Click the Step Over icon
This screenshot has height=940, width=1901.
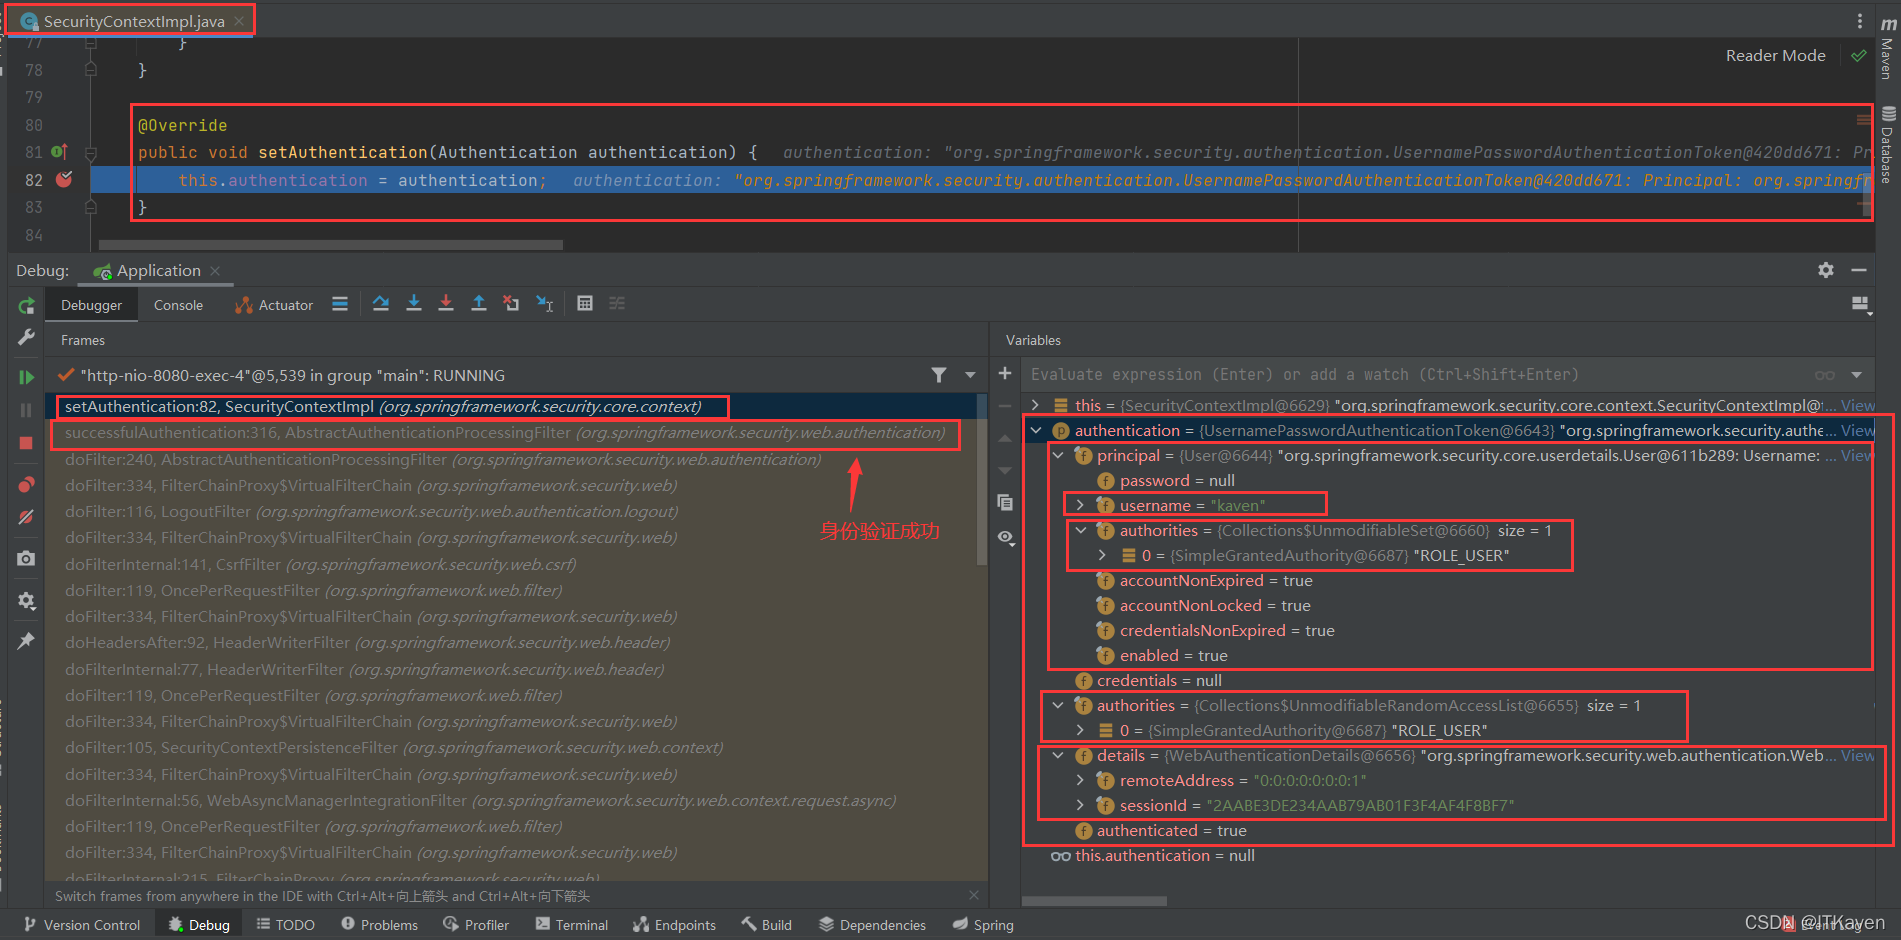(381, 303)
